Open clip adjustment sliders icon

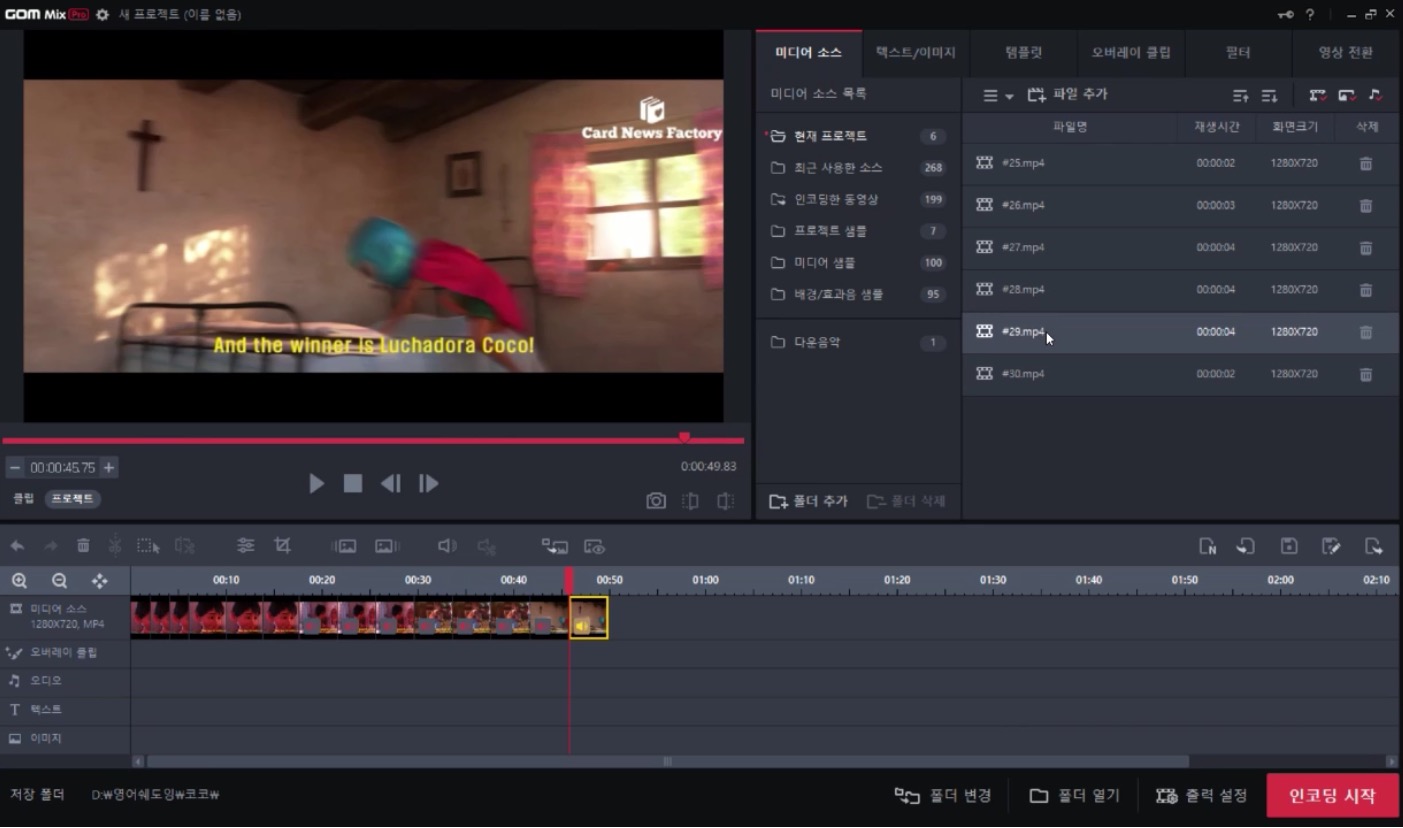pos(245,546)
